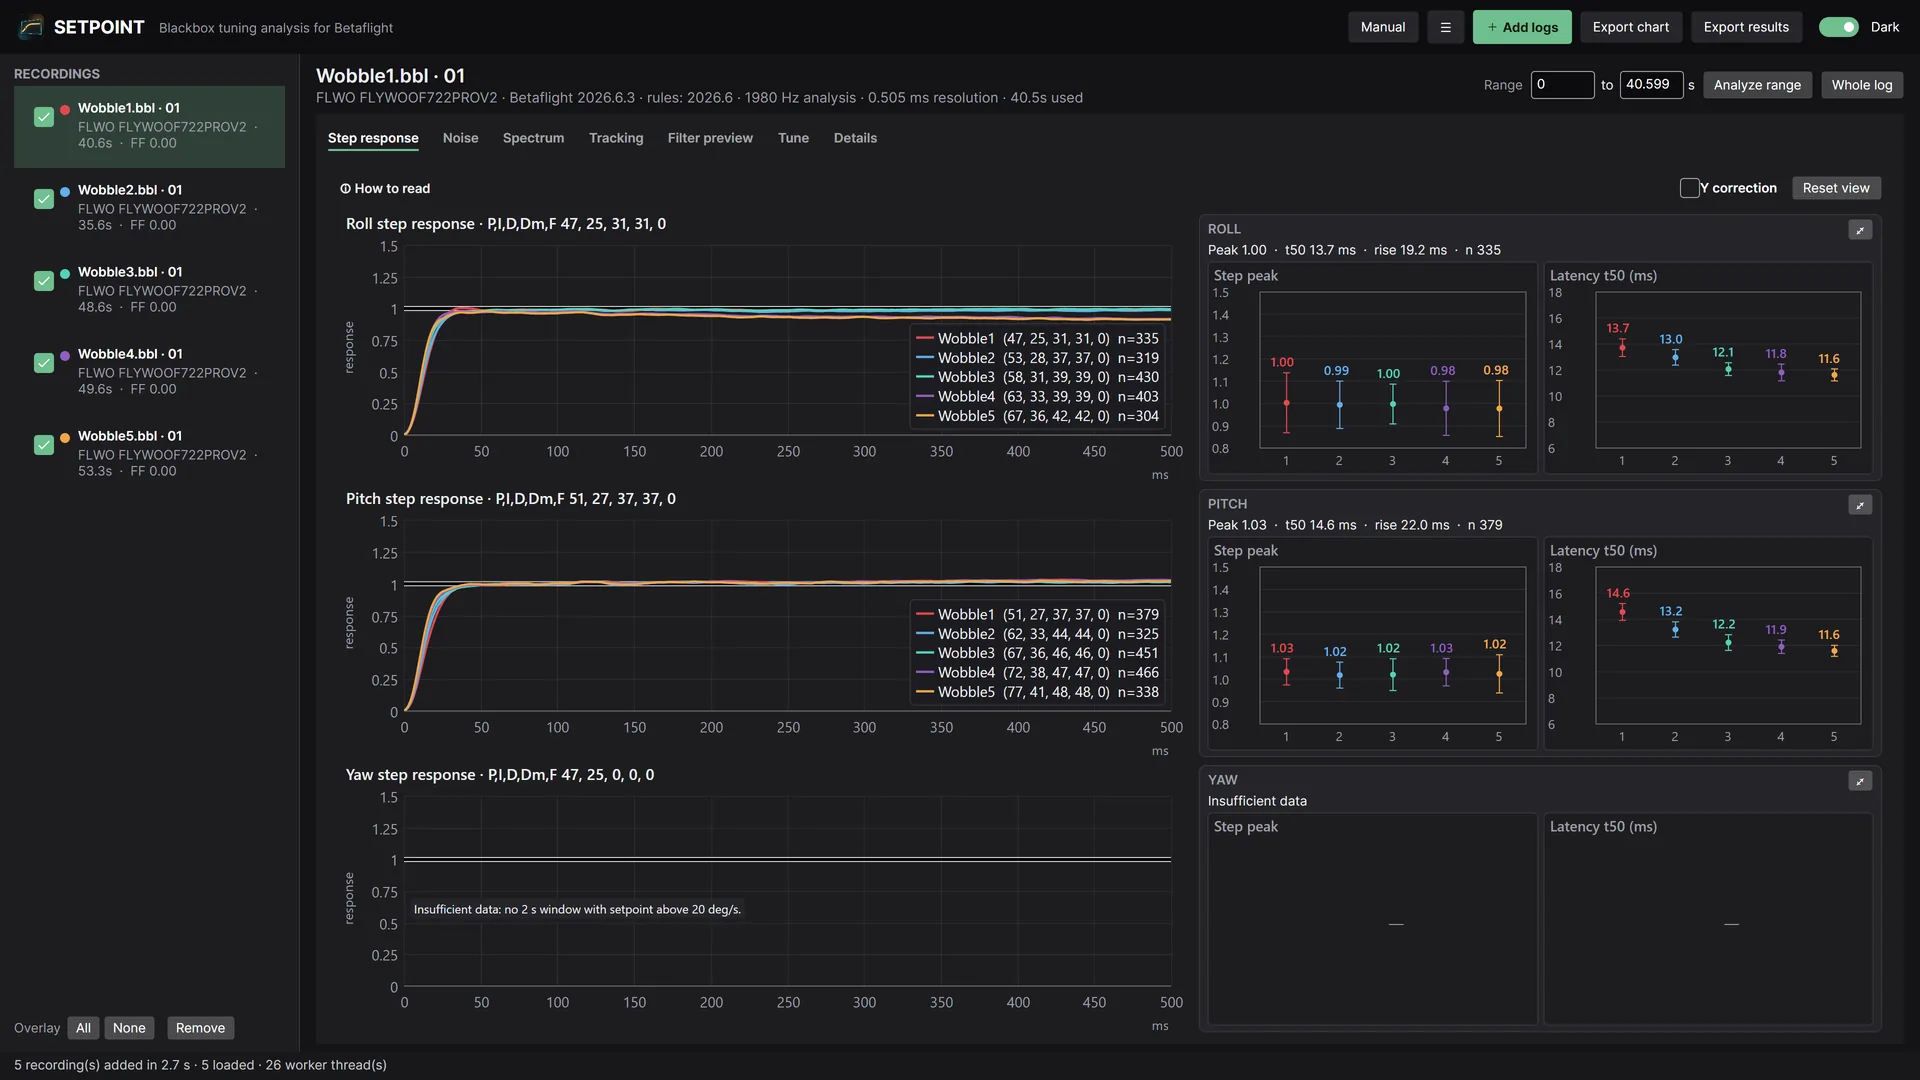Uncheck the Wobble2.bbl recording checkbox
The width and height of the screenshot is (1920, 1080).
44,199
